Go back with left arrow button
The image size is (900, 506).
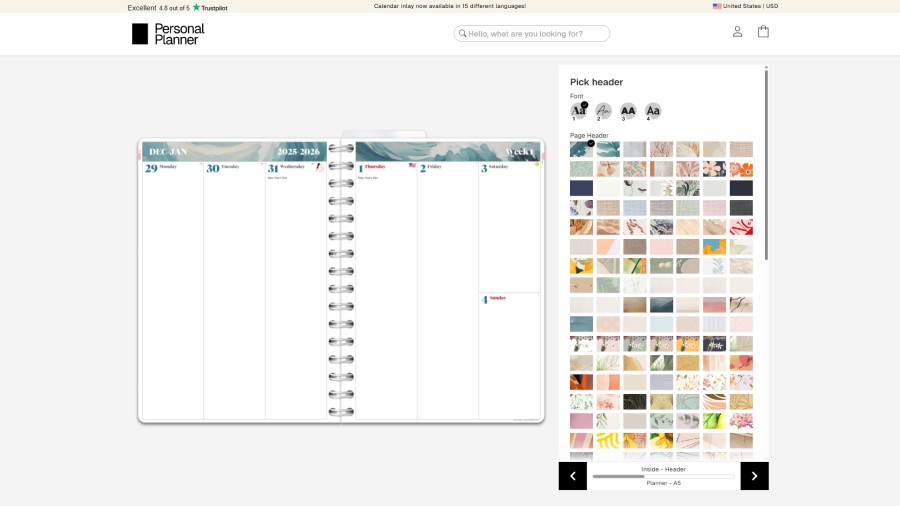(x=572, y=476)
